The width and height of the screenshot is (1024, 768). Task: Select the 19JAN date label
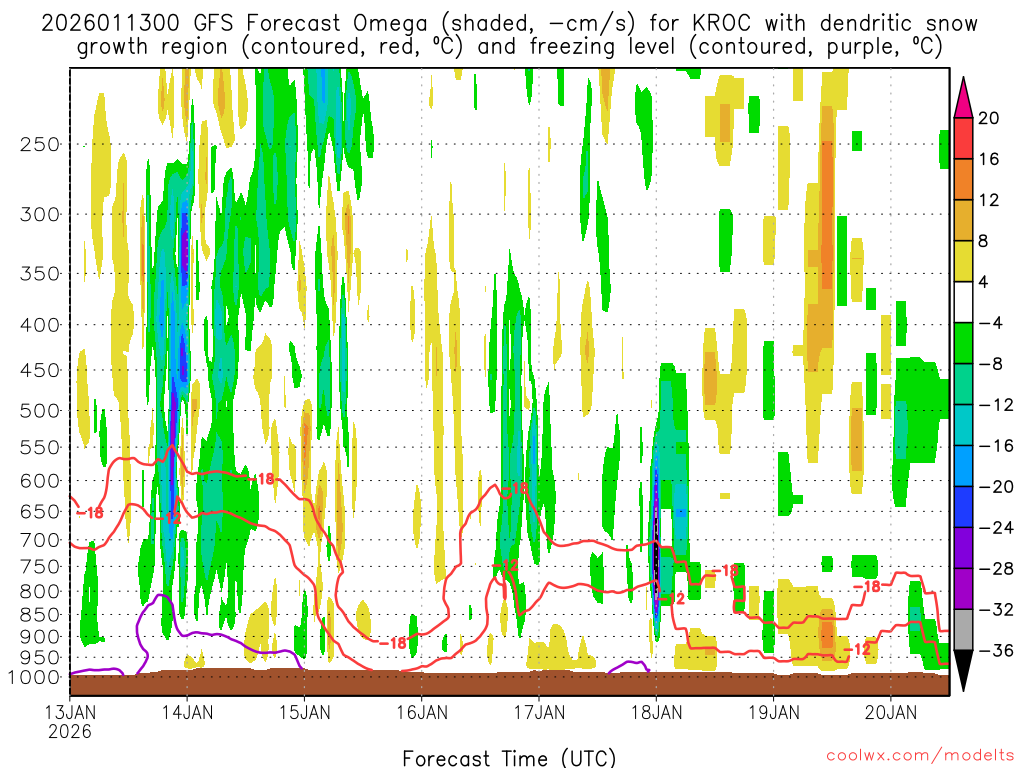(774, 712)
